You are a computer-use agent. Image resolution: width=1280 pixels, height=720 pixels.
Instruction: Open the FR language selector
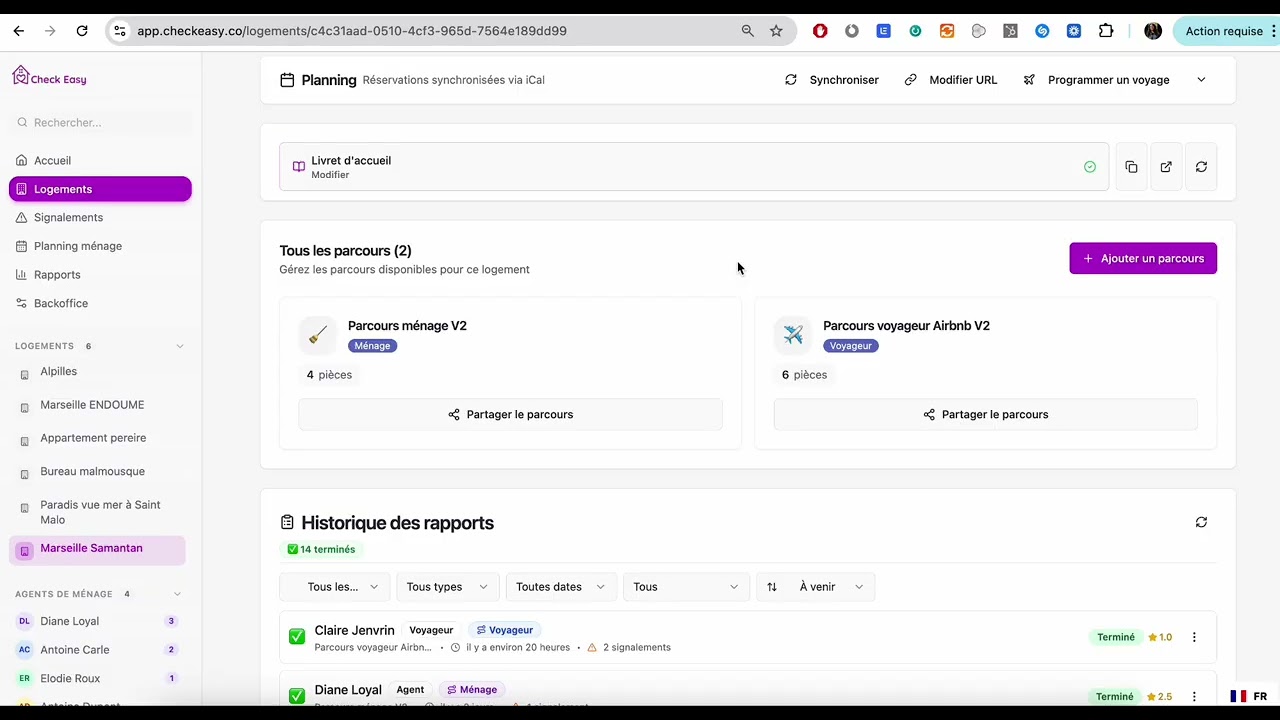coord(1249,696)
